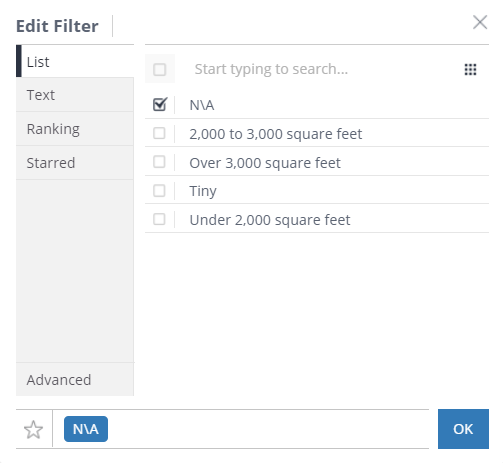
Task: Check the Over 3,000 square feet box
Action: click(159, 162)
